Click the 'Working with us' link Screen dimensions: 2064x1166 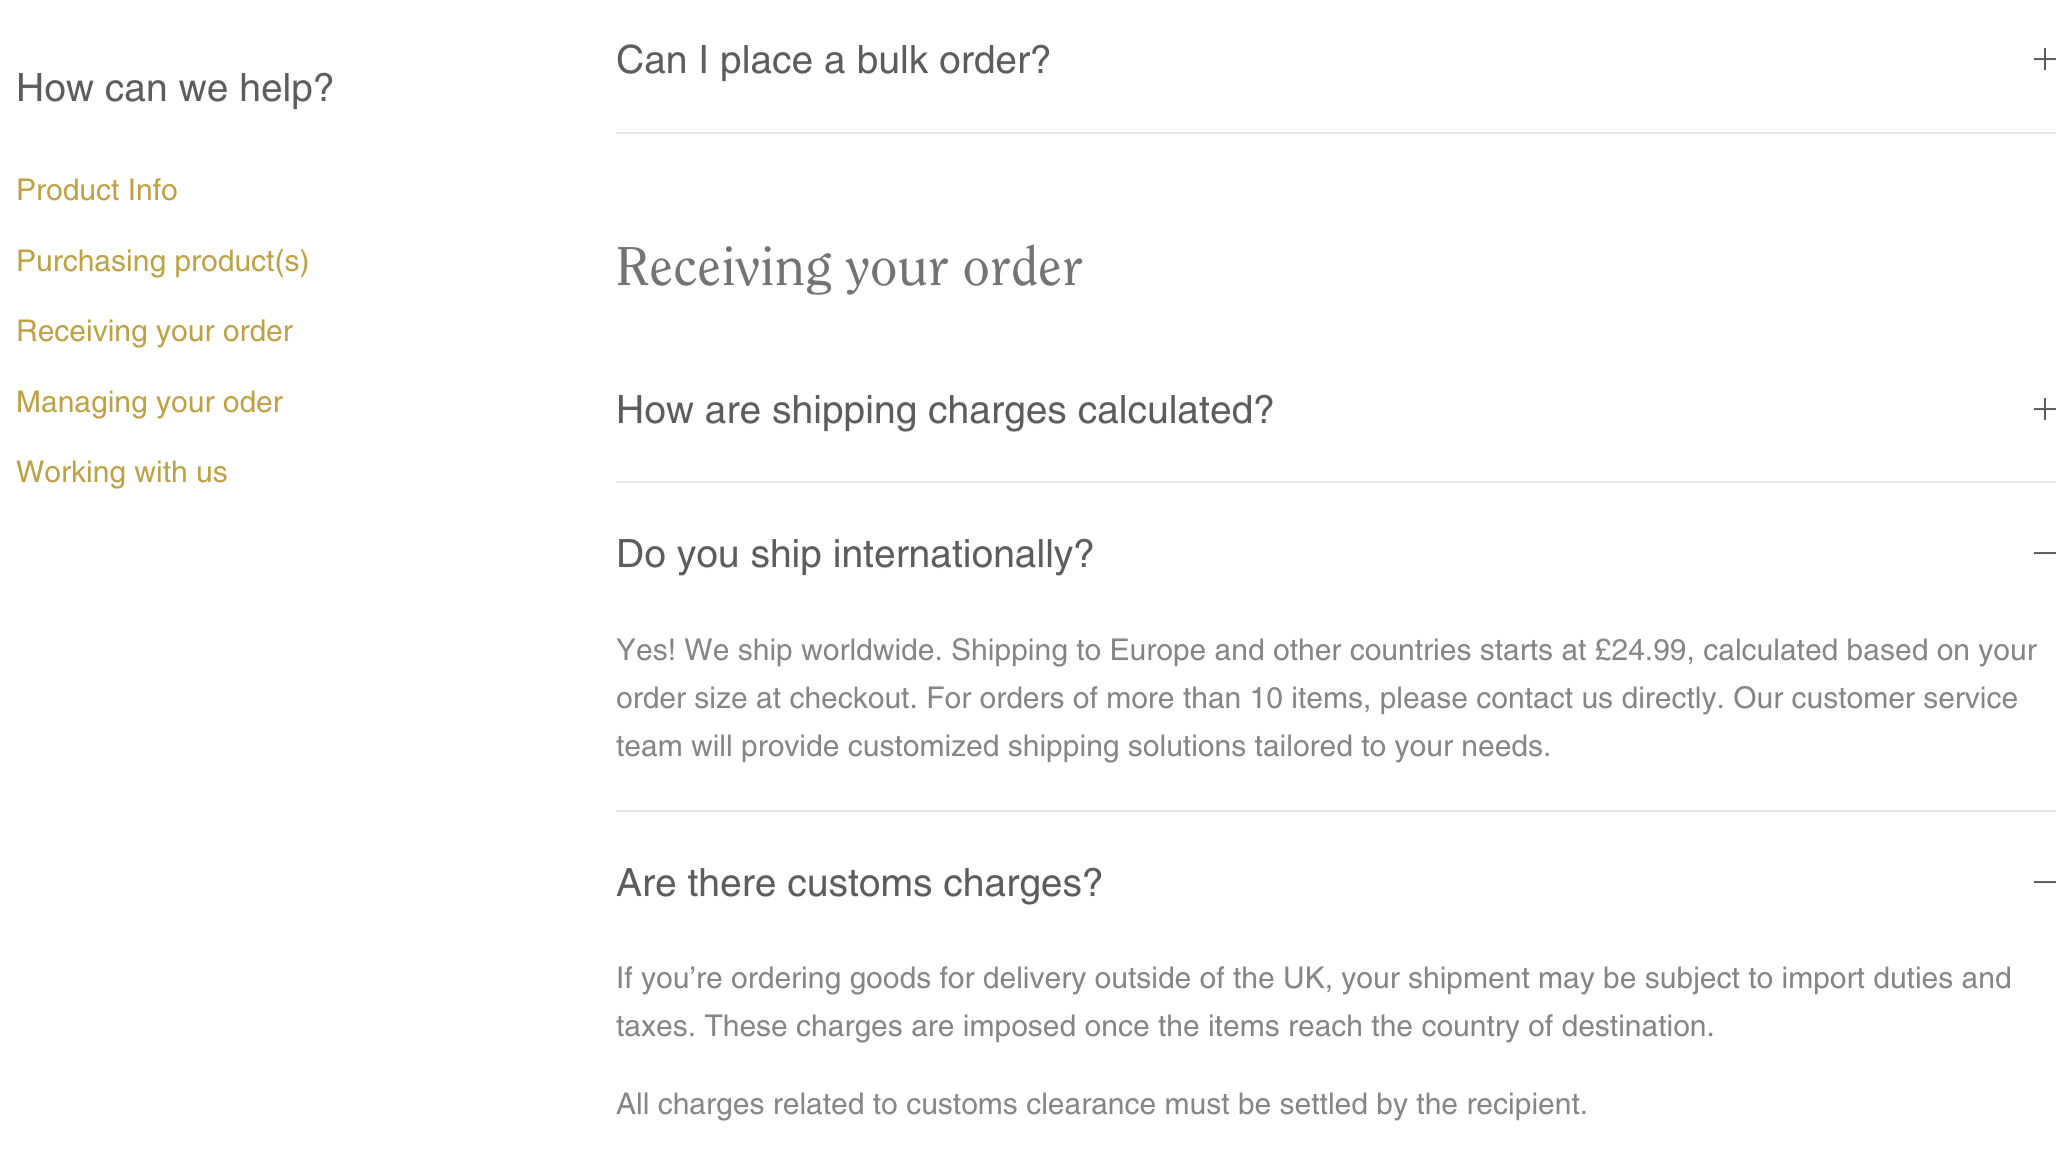(x=122, y=472)
